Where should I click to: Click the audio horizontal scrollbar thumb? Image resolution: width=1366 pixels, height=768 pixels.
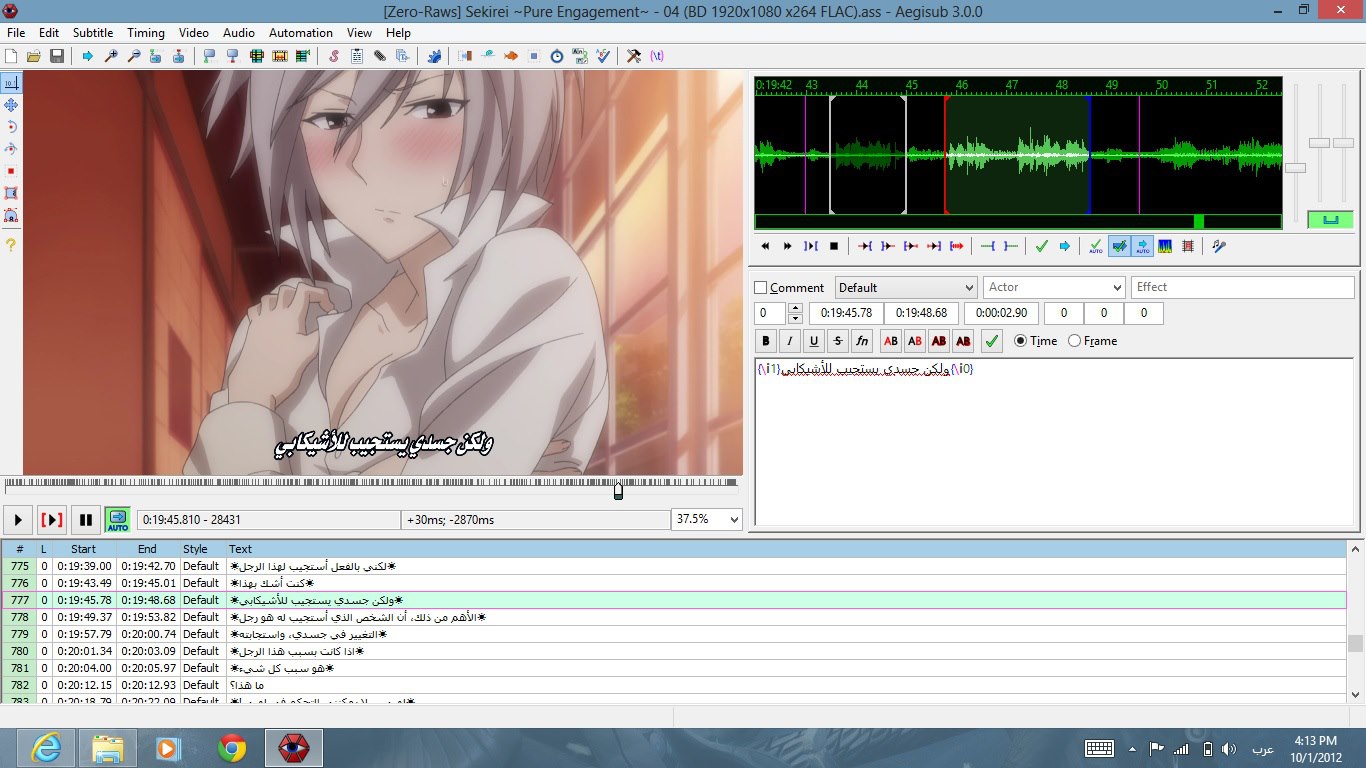point(1199,222)
